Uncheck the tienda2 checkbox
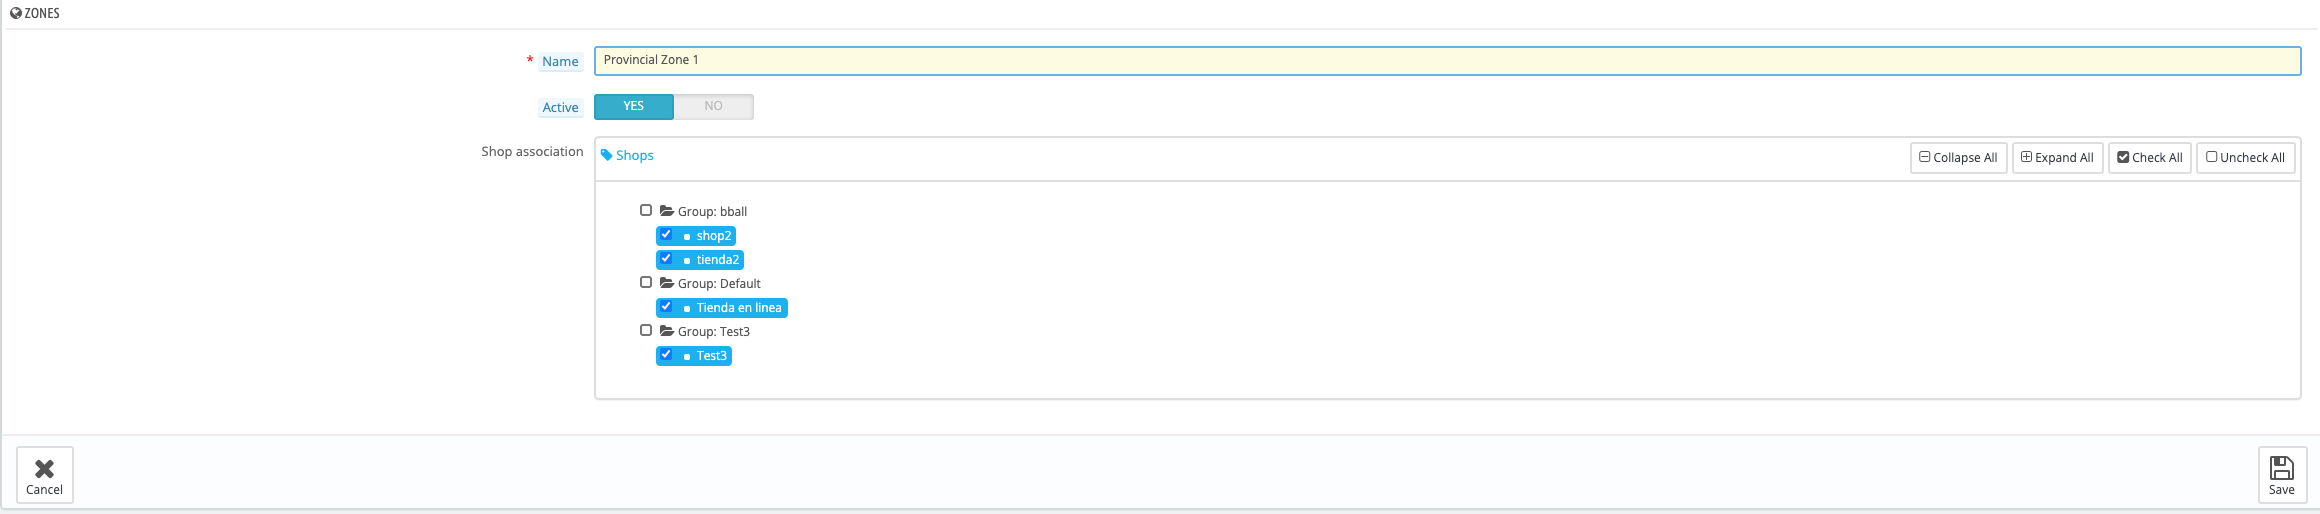Screen dimensions: 2320x514 (666, 258)
